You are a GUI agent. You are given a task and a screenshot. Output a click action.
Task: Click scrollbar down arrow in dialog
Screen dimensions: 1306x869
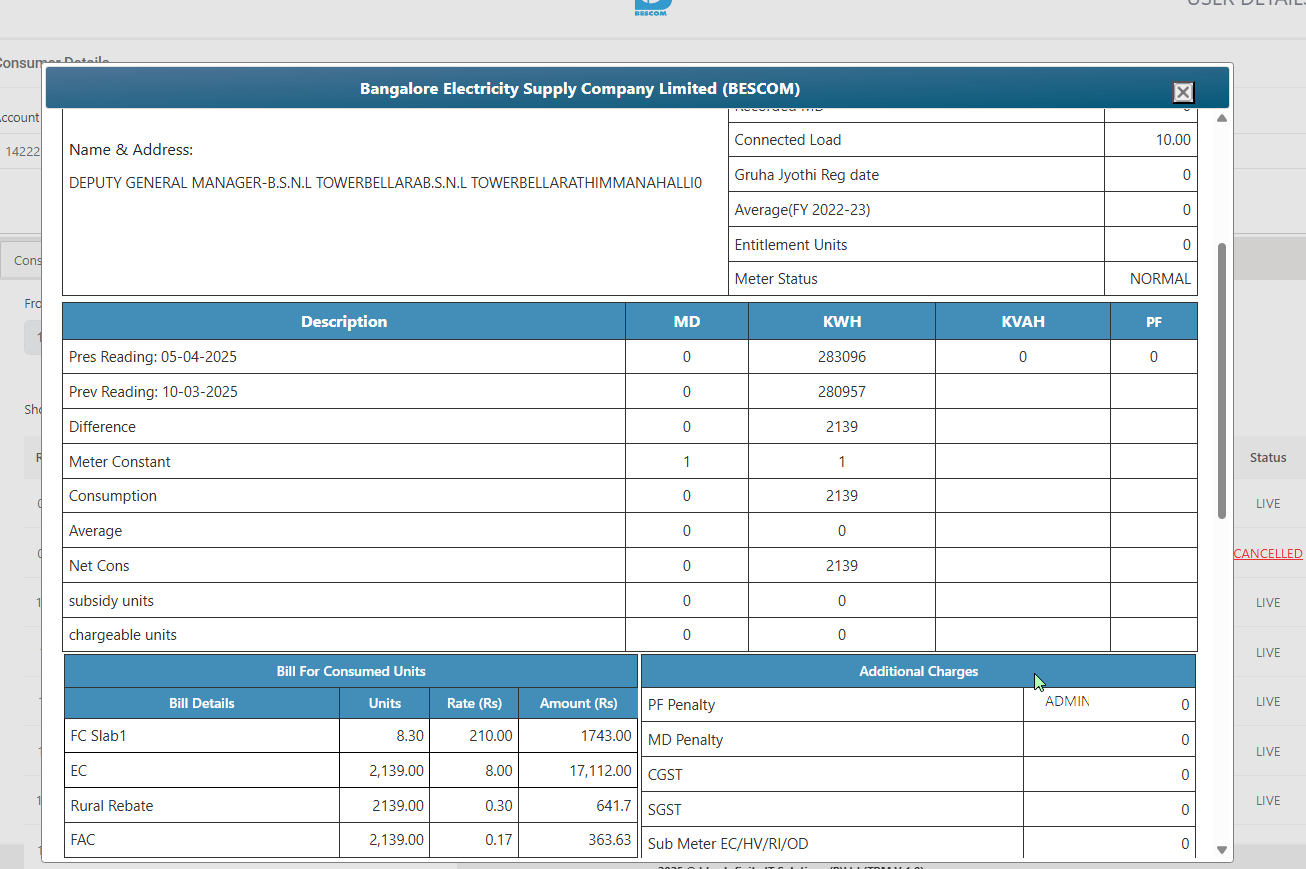[1222, 849]
